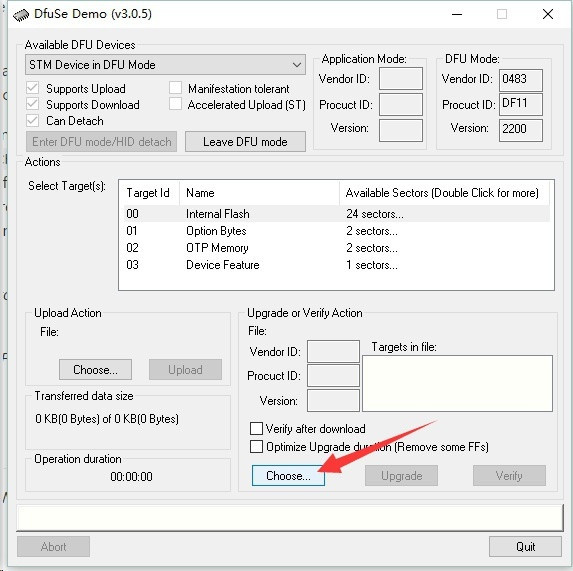The width and height of the screenshot is (573, 571).
Task: Select the OTP Memory target row
Action: [337, 248]
